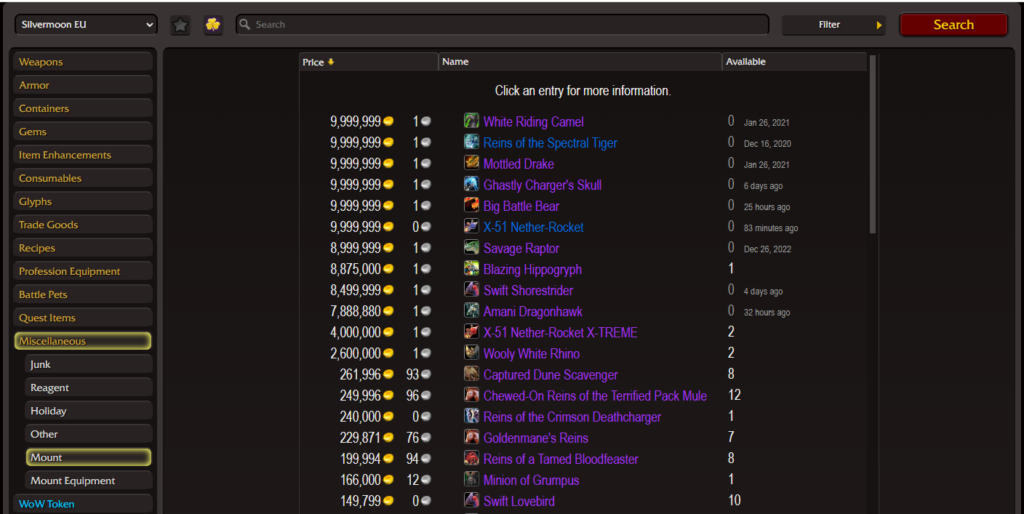Click the price sort arrow icon
This screenshot has width=1024, height=514.
click(331, 62)
